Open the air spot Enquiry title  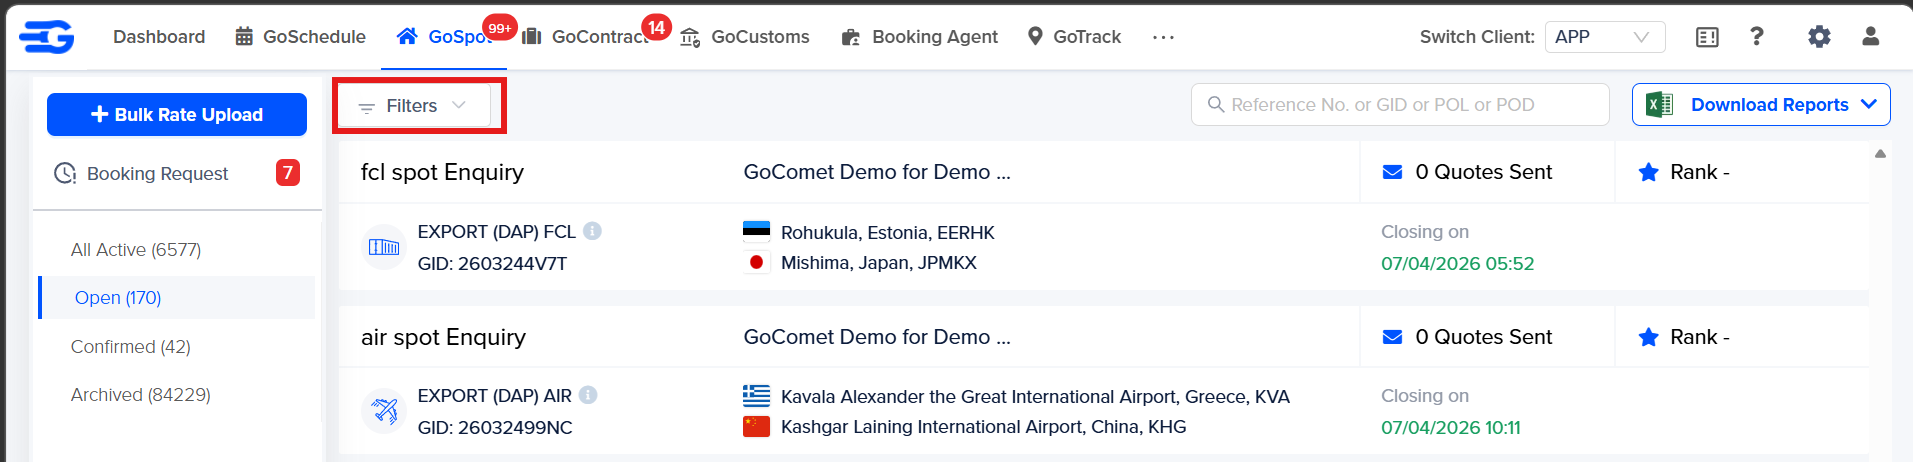(x=443, y=337)
